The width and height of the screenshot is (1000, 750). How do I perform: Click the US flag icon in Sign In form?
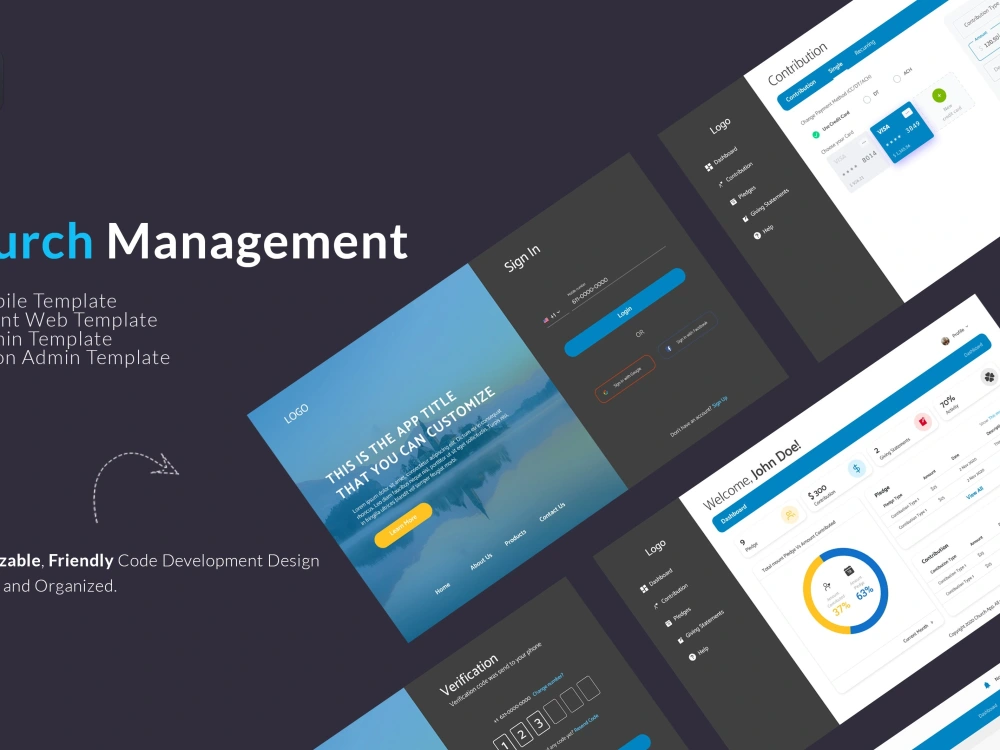(x=546, y=320)
